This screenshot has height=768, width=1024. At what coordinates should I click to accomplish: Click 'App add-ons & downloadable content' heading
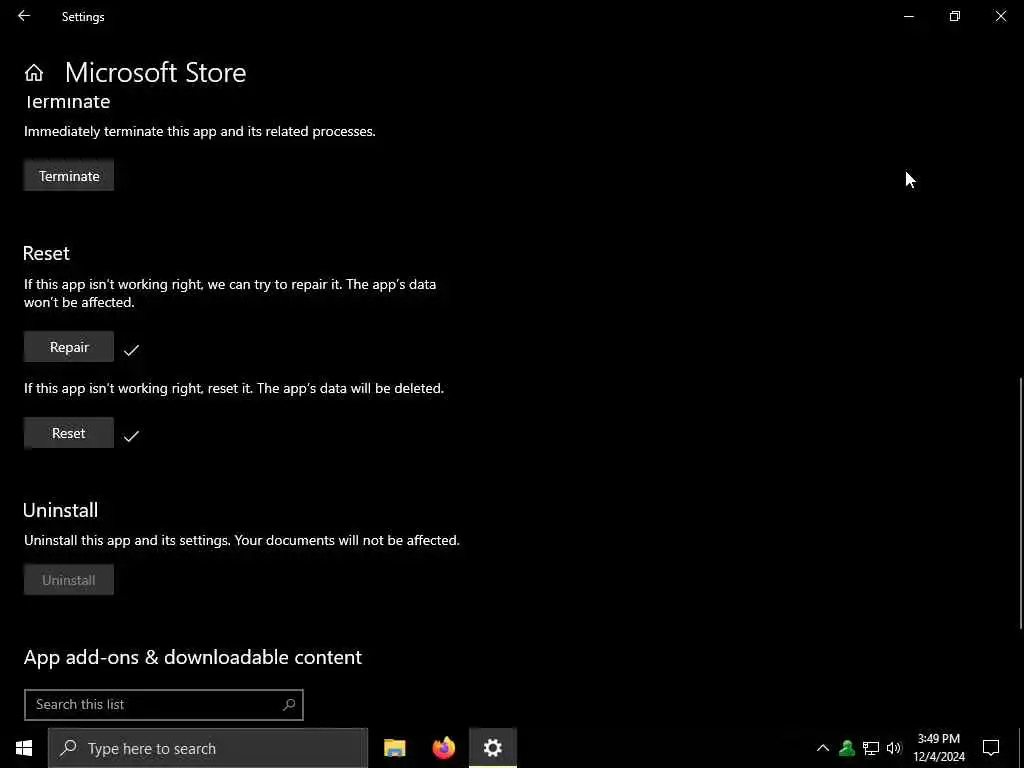[x=193, y=657]
